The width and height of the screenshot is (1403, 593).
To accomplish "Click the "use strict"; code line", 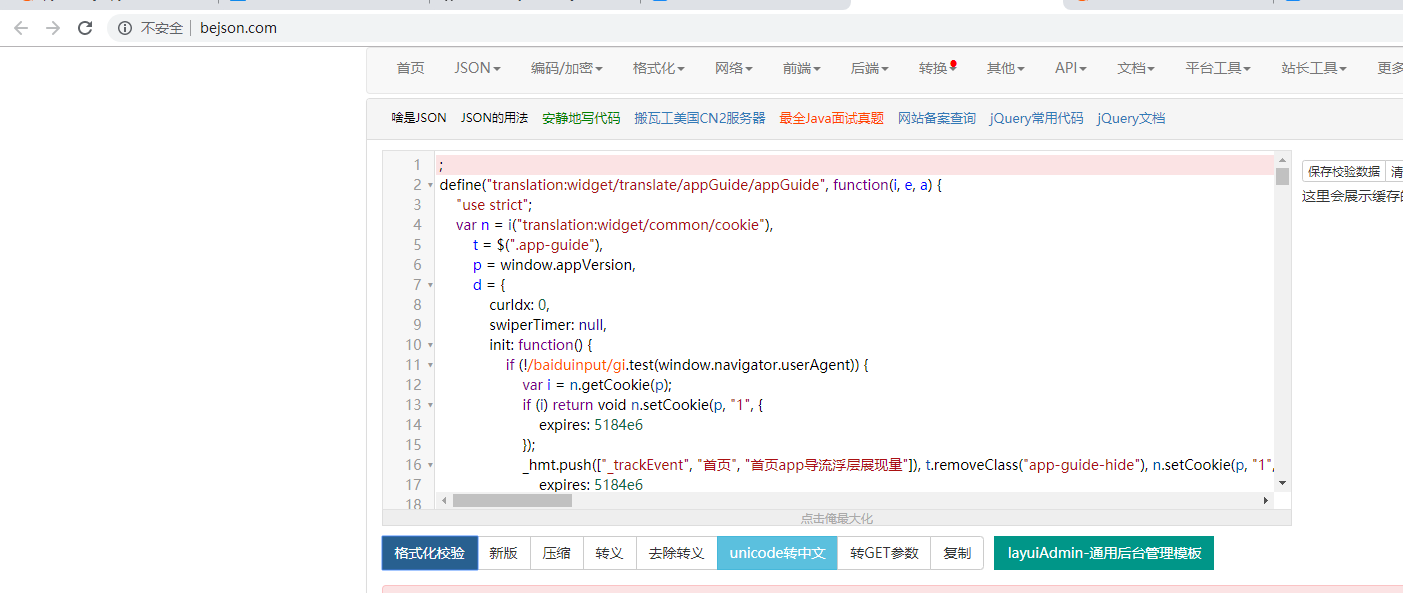I will (x=494, y=205).
